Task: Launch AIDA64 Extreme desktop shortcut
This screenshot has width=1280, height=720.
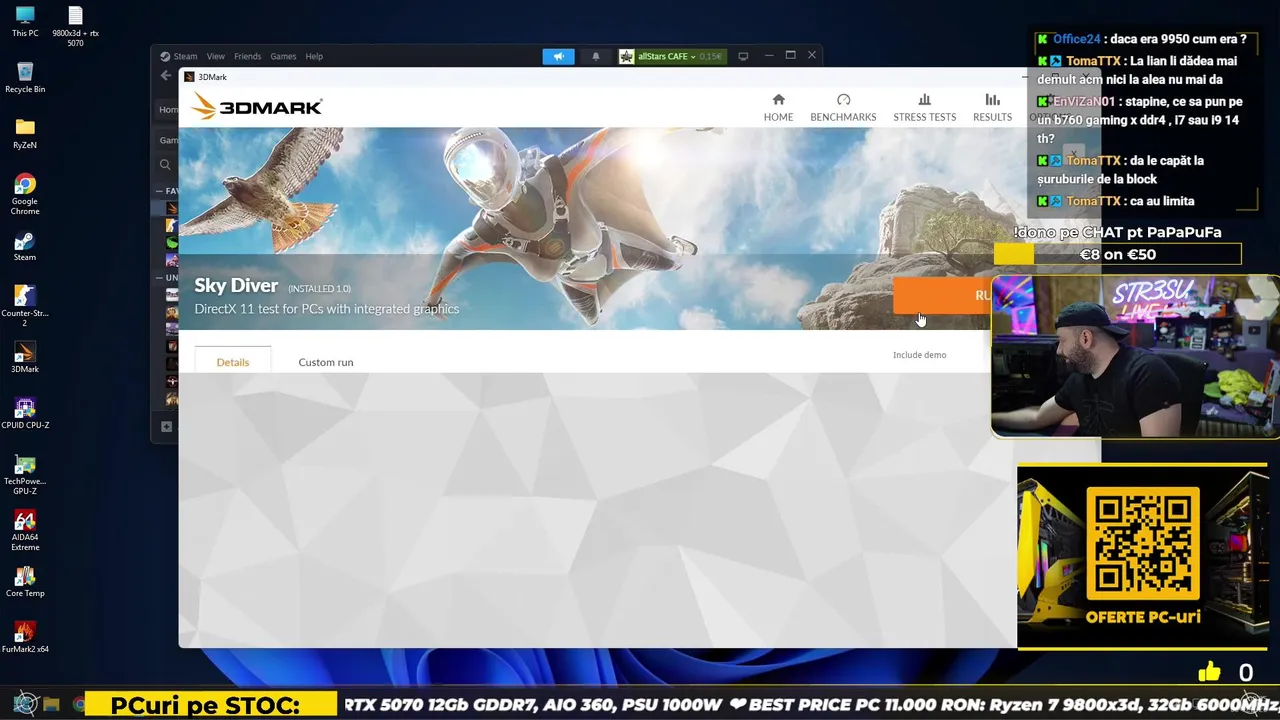Action: click(25, 530)
